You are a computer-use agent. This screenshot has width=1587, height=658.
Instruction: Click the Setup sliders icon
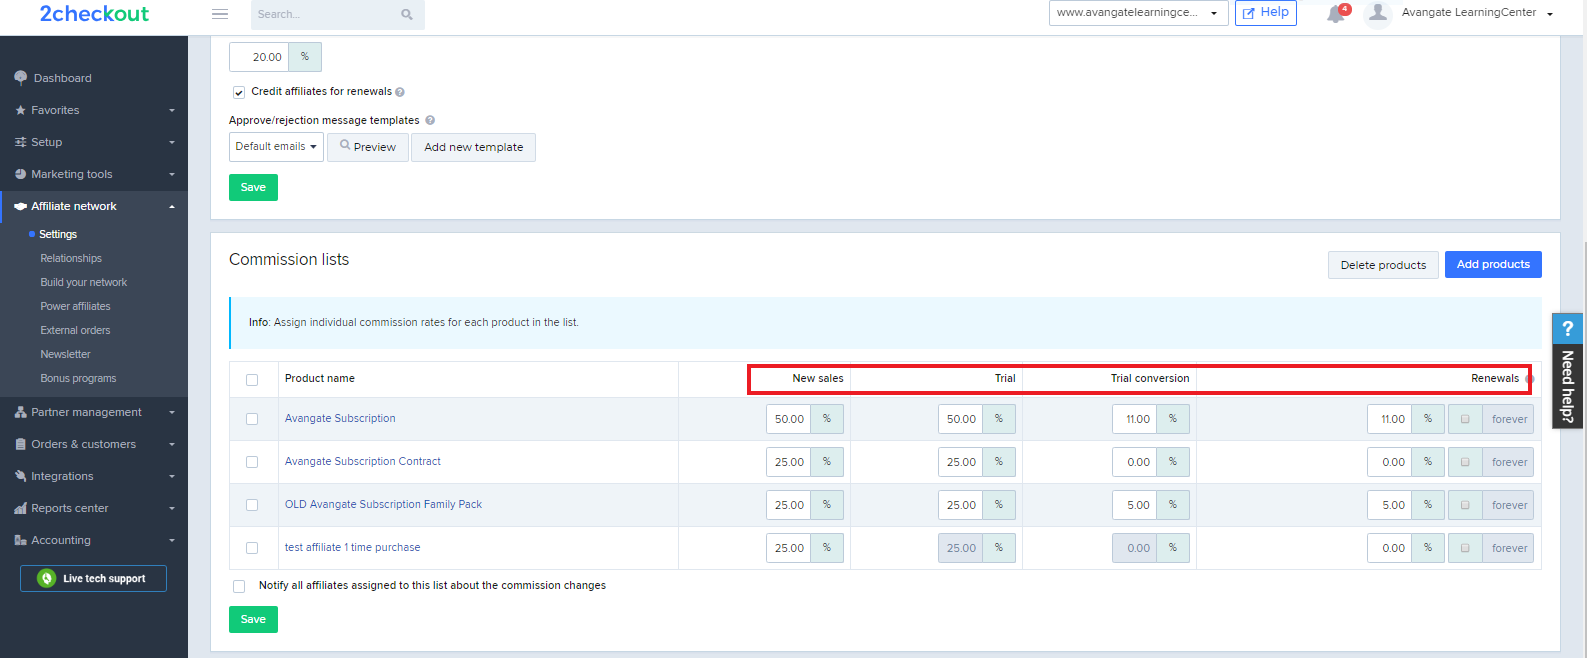pyautogui.click(x=21, y=142)
